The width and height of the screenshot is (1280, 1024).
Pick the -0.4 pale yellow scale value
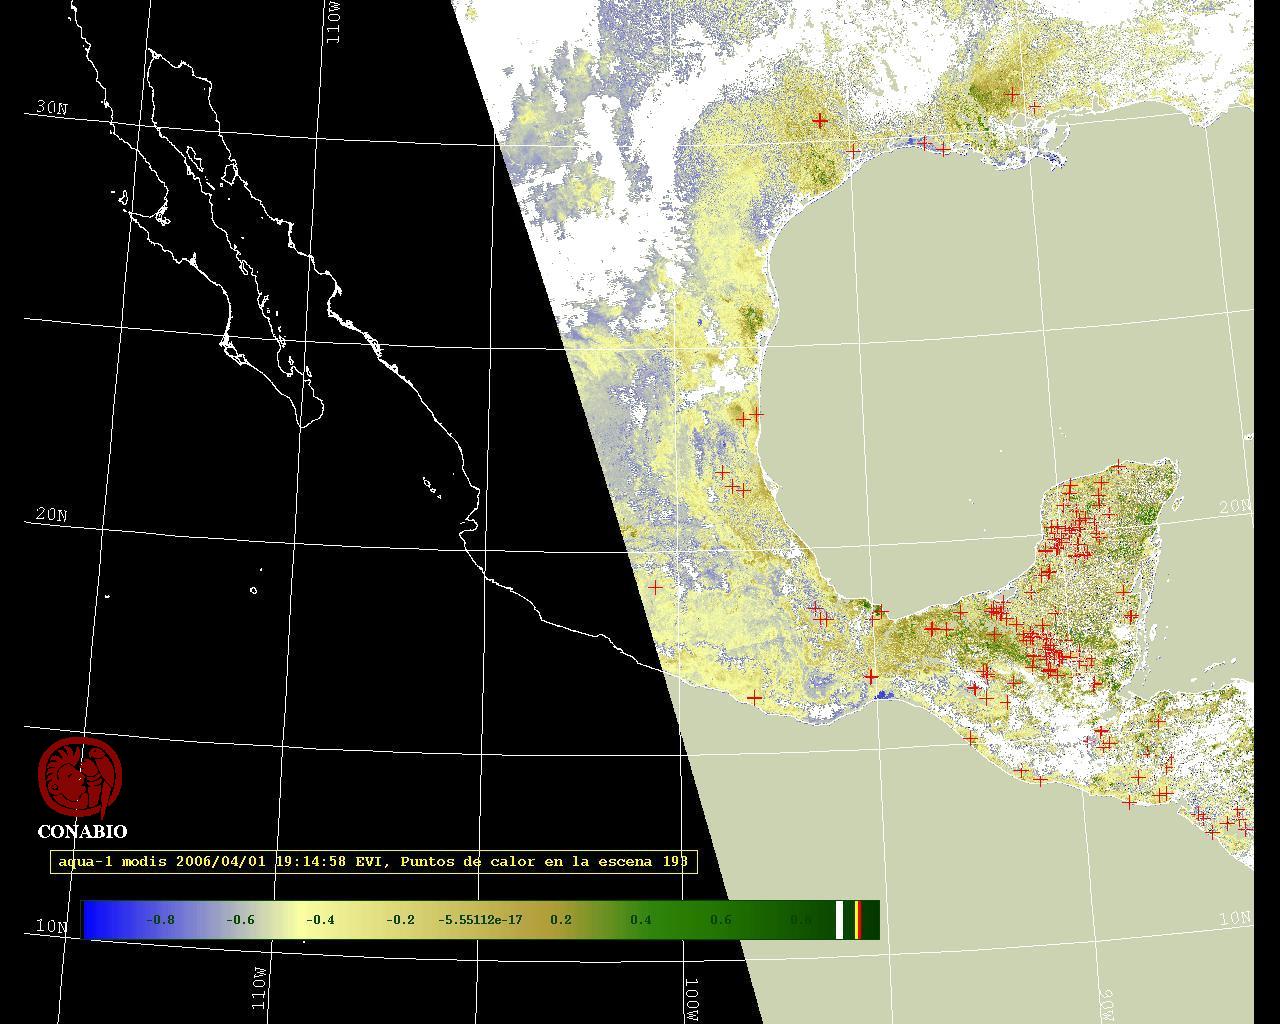320,920
